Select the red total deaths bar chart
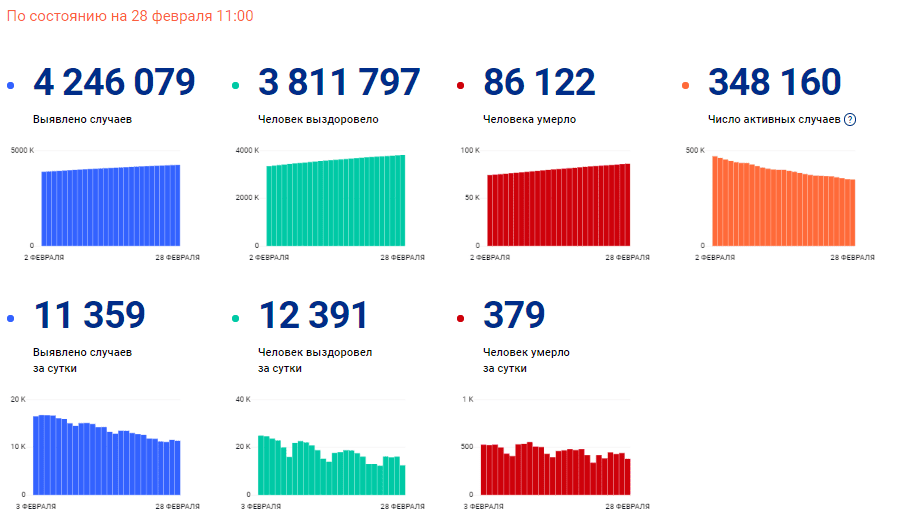This screenshot has width=903, height=523. [559, 207]
